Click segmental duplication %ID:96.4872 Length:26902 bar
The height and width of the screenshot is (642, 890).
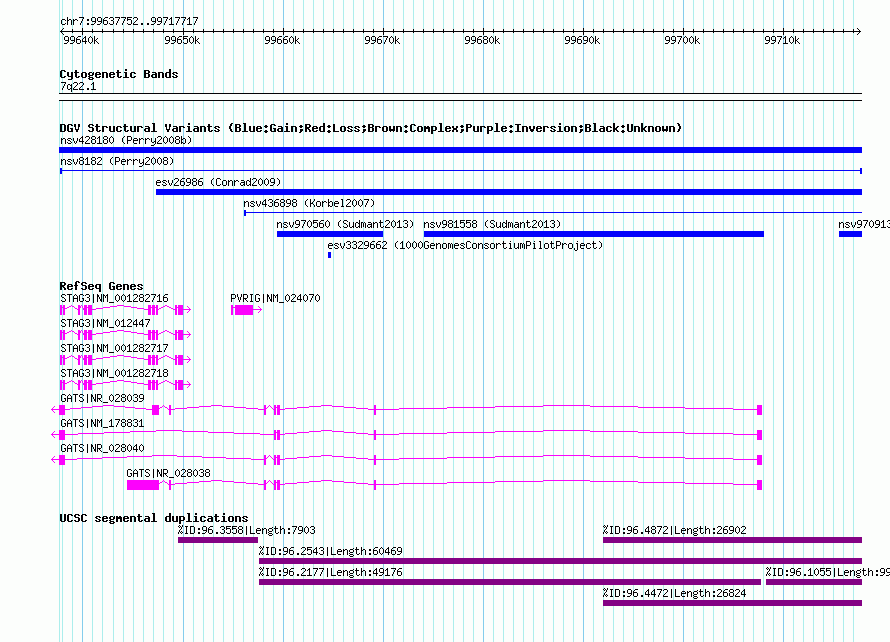click(x=732, y=540)
